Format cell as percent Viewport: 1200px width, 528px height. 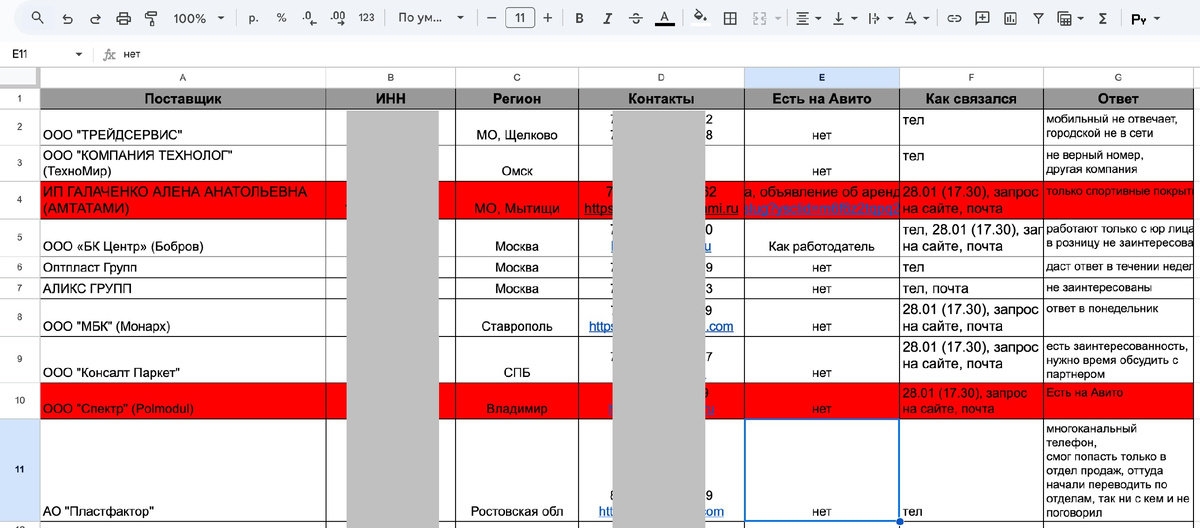[x=281, y=18]
